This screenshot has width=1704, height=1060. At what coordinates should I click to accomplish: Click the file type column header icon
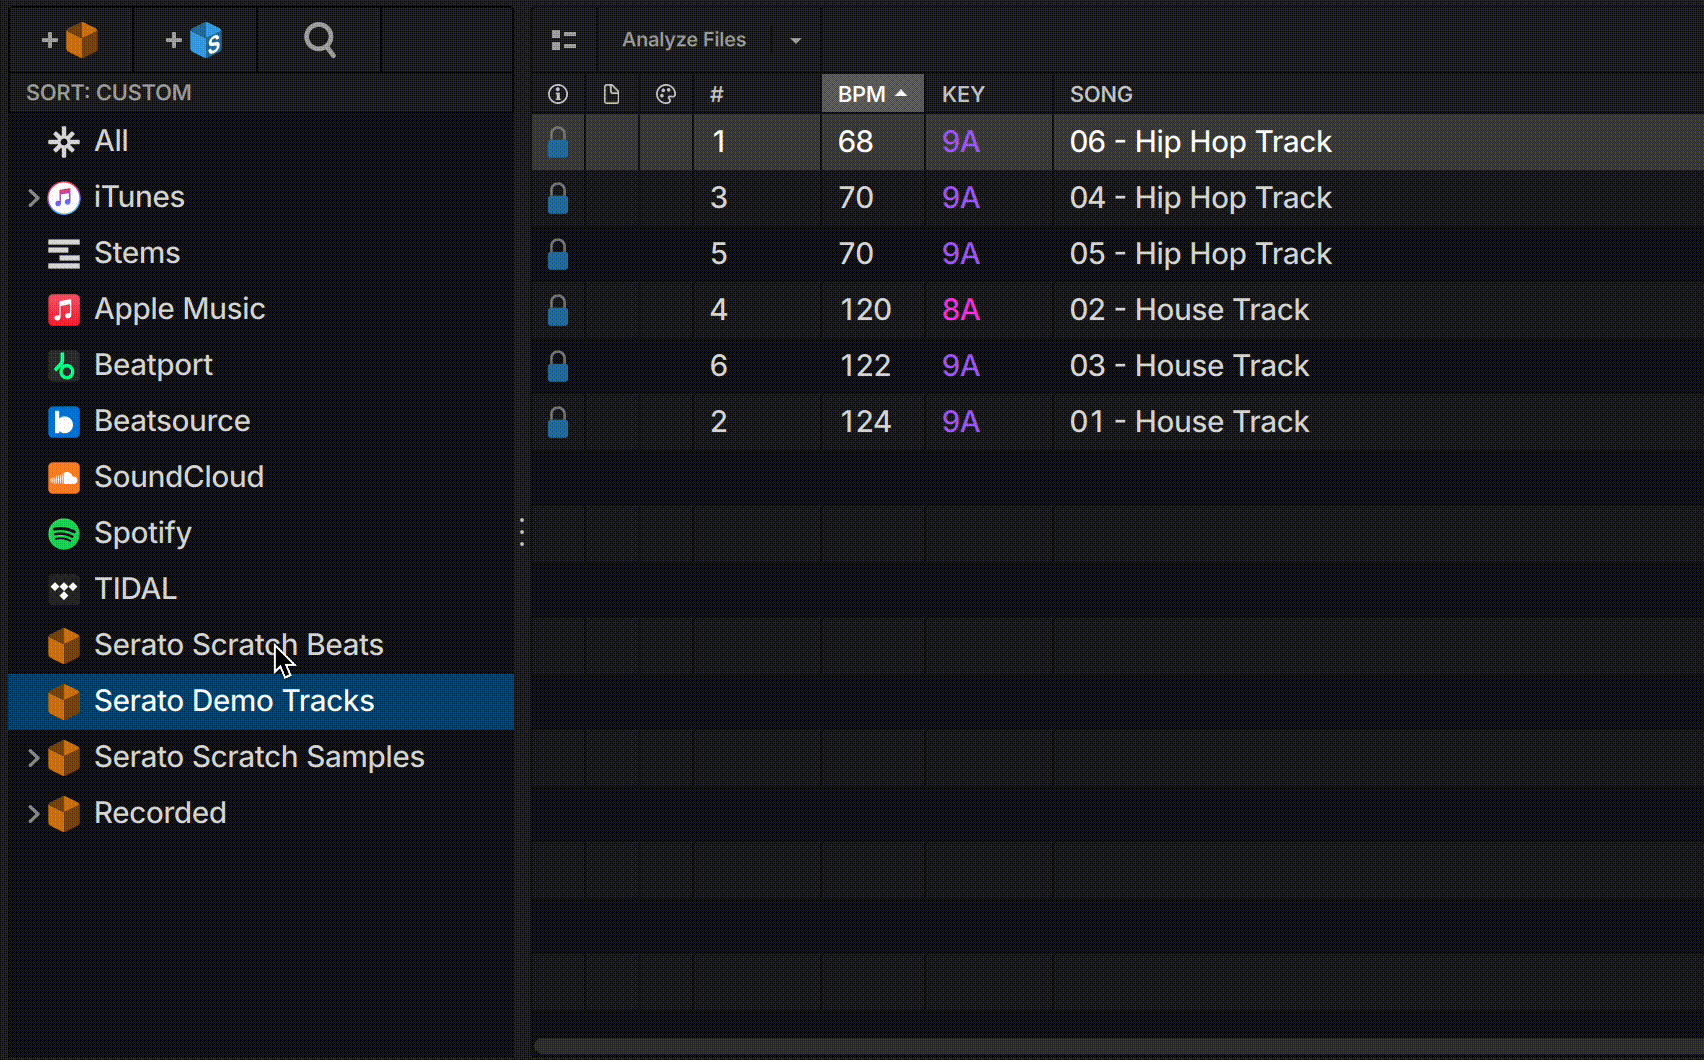pos(611,94)
